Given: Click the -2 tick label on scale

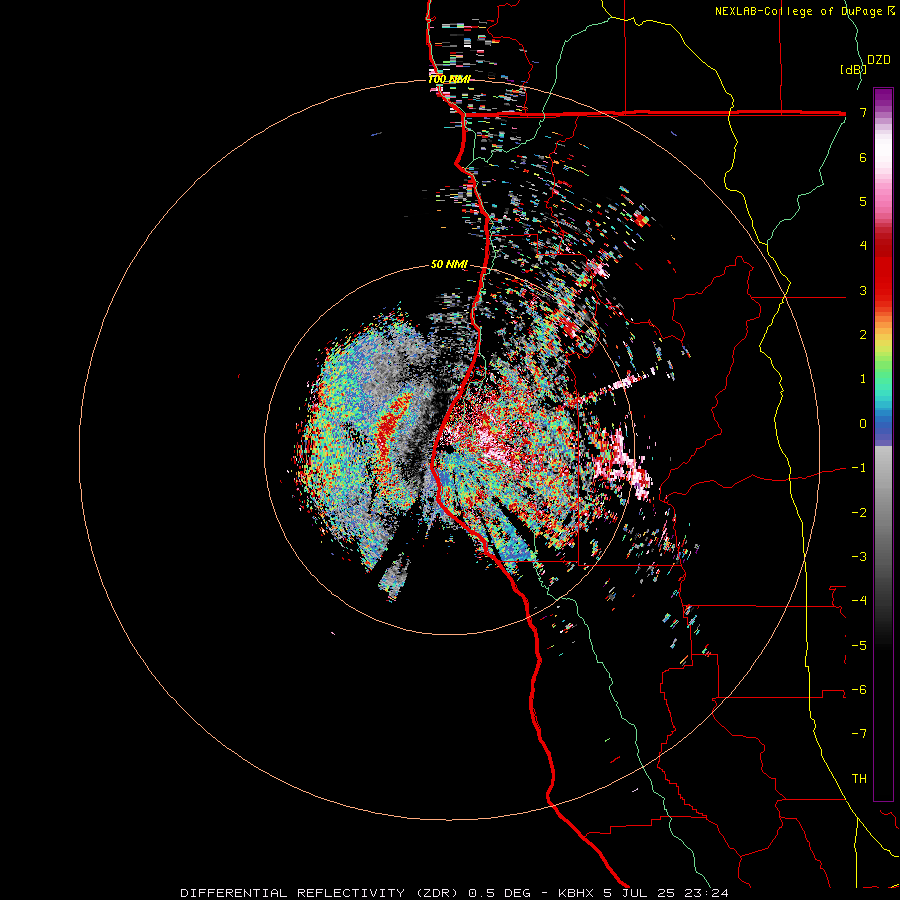Looking at the screenshot, I should tap(859, 513).
